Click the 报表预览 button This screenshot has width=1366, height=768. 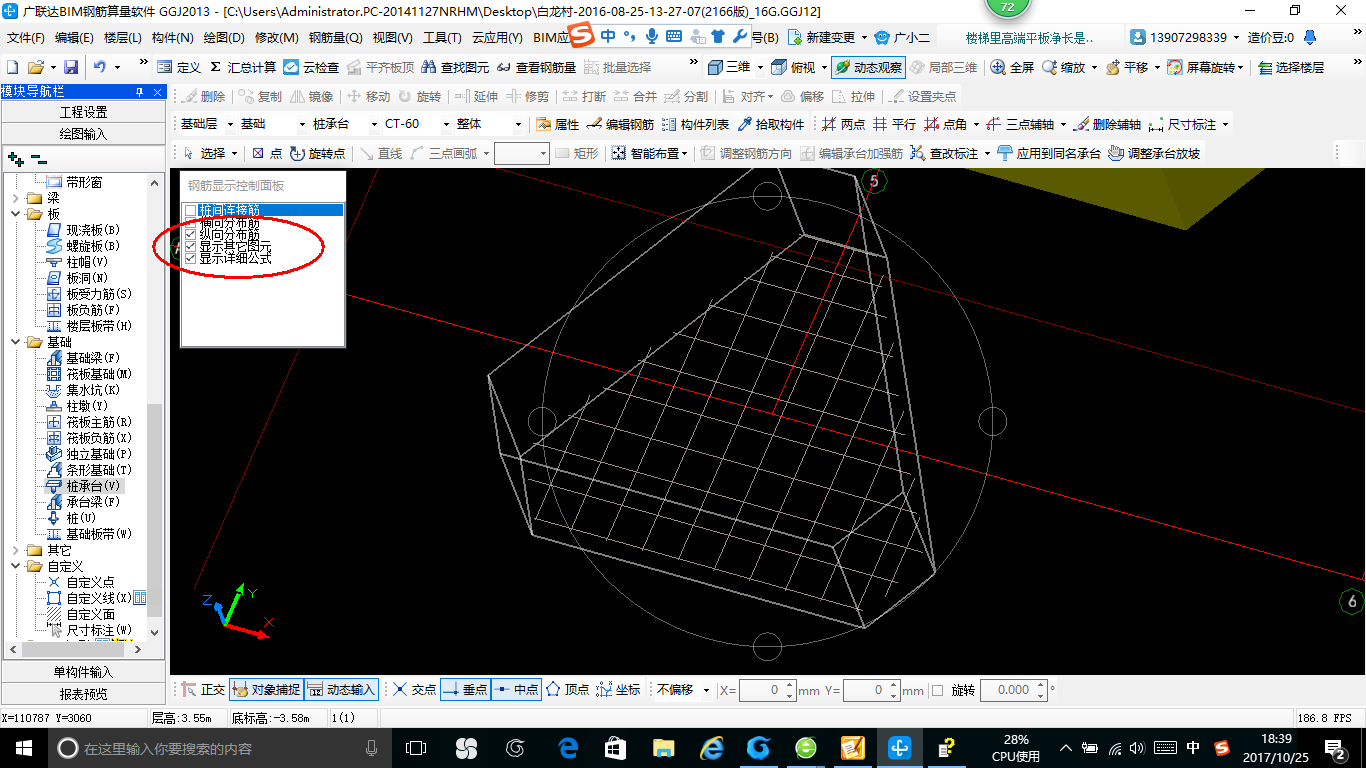point(83,693)
